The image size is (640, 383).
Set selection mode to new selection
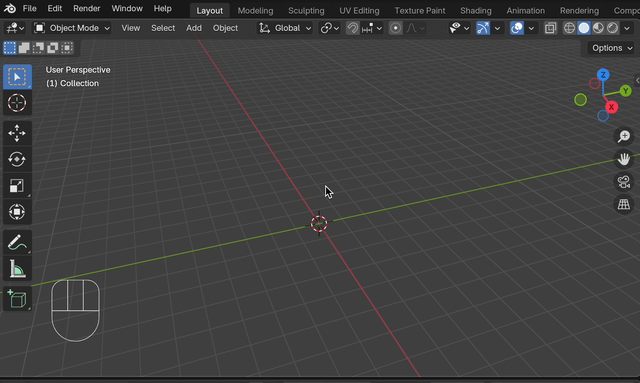pos(10,48)
